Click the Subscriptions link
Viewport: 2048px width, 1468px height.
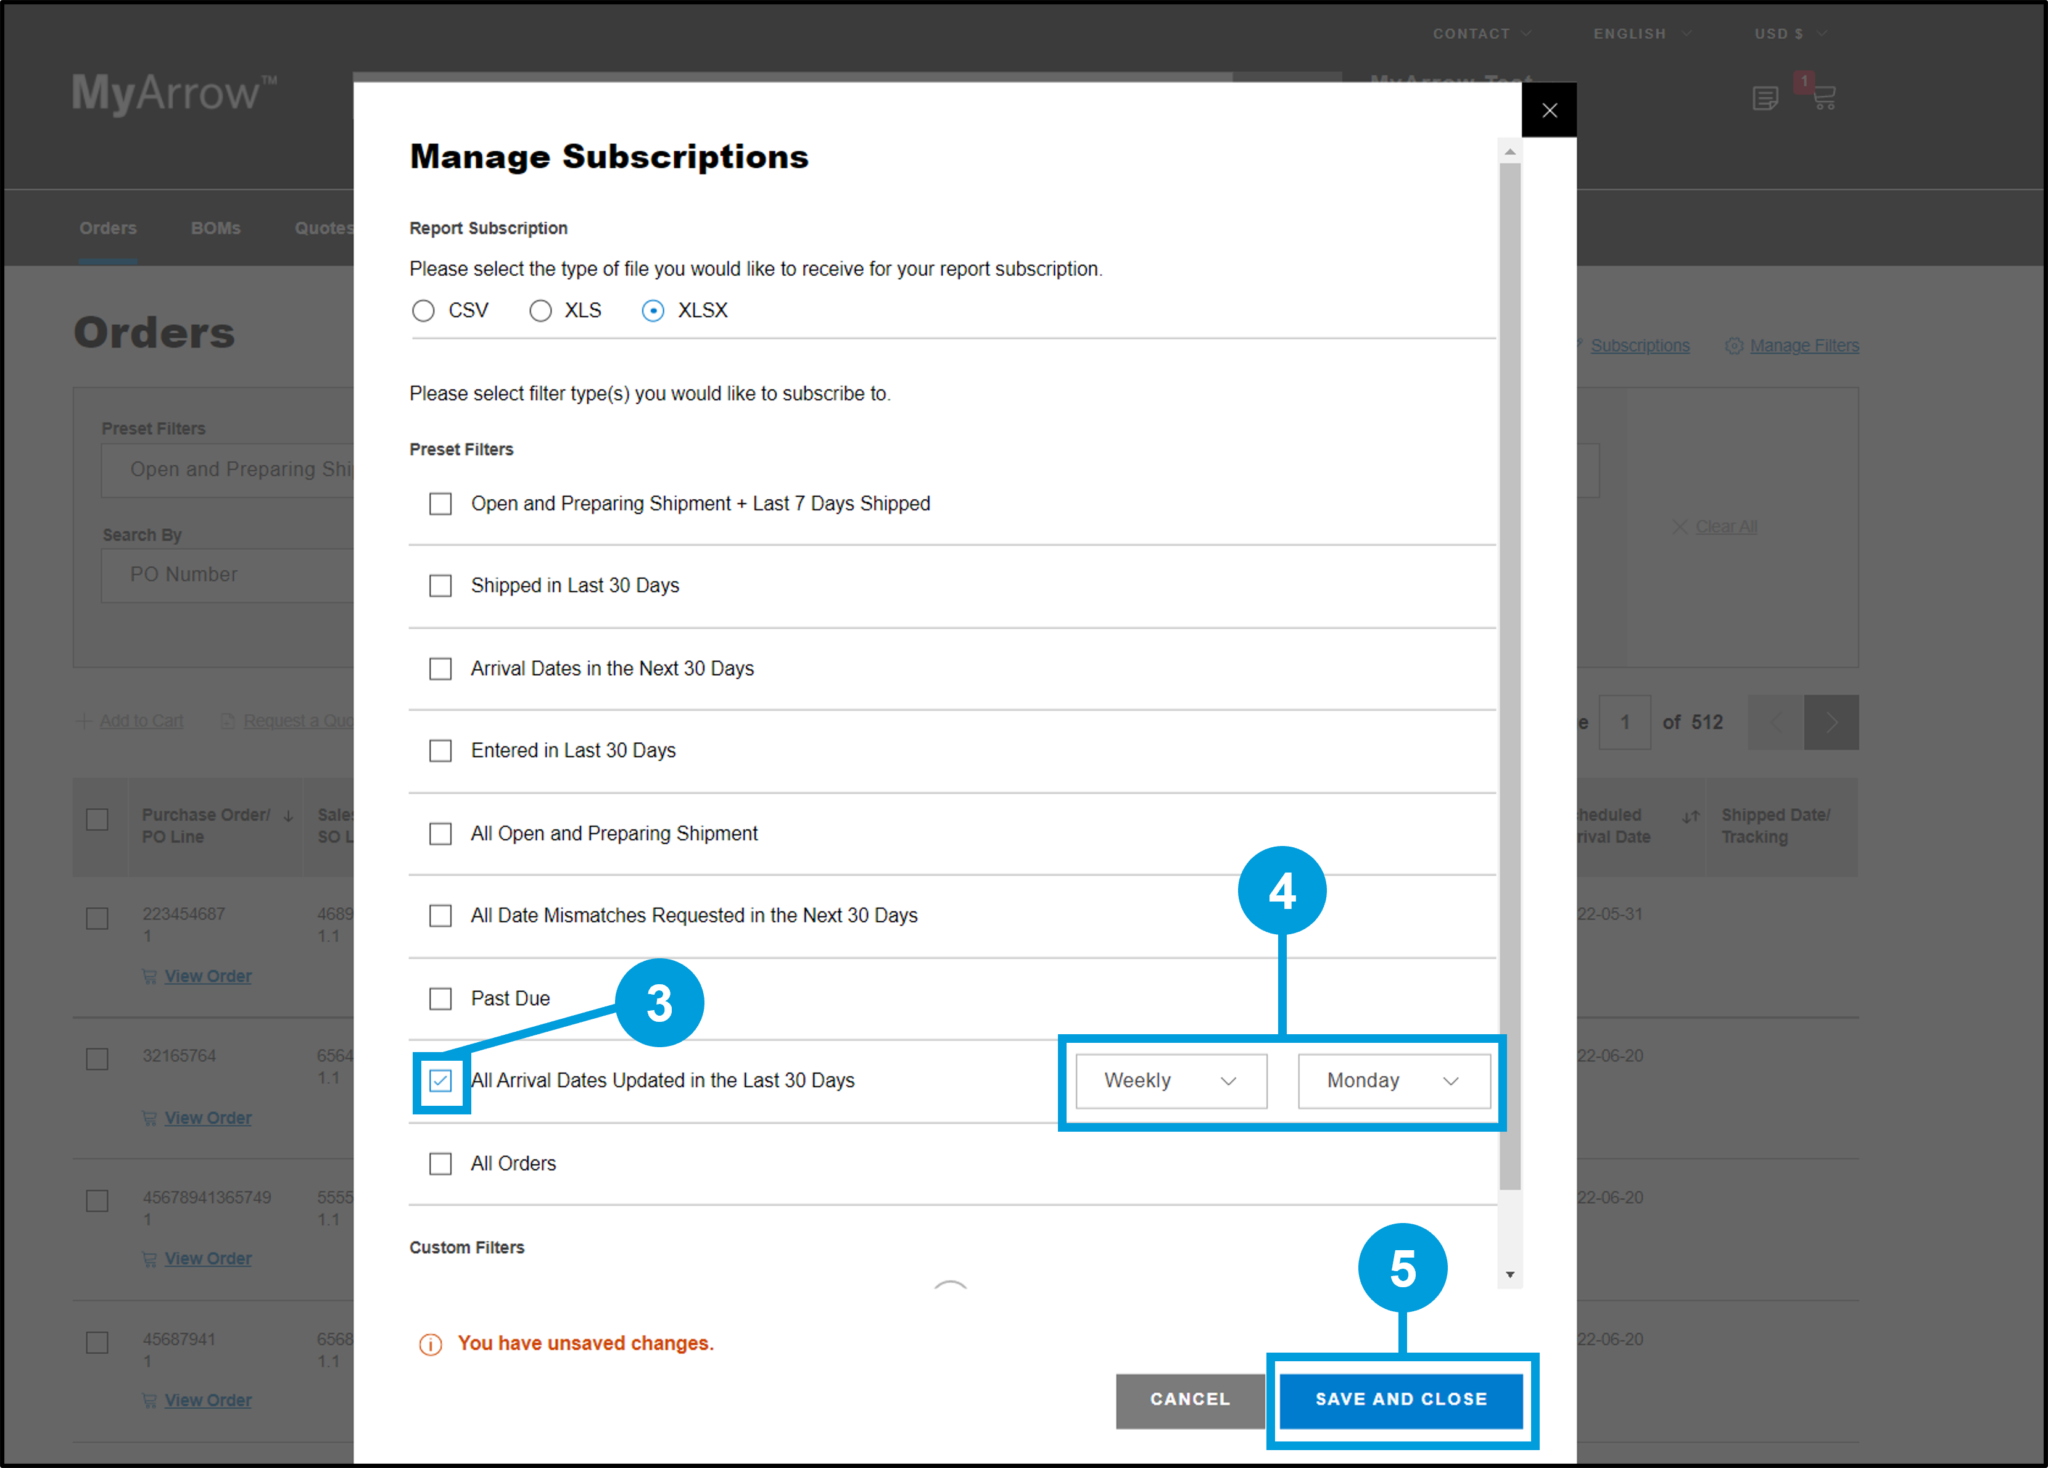point(1640,345)
